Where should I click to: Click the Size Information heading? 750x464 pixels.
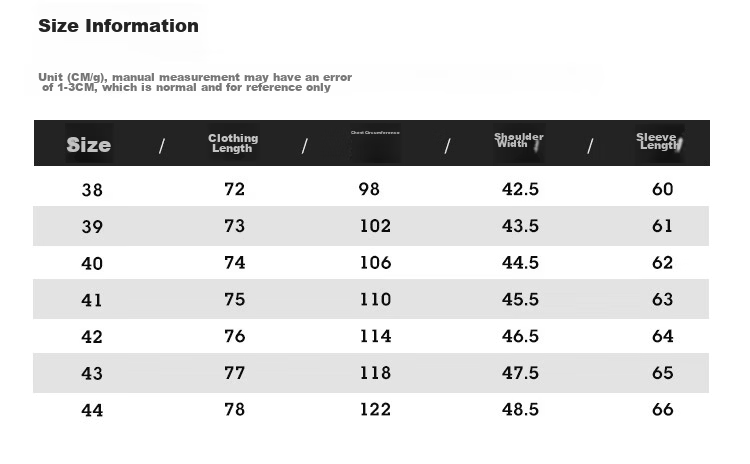tap(118, 26)
